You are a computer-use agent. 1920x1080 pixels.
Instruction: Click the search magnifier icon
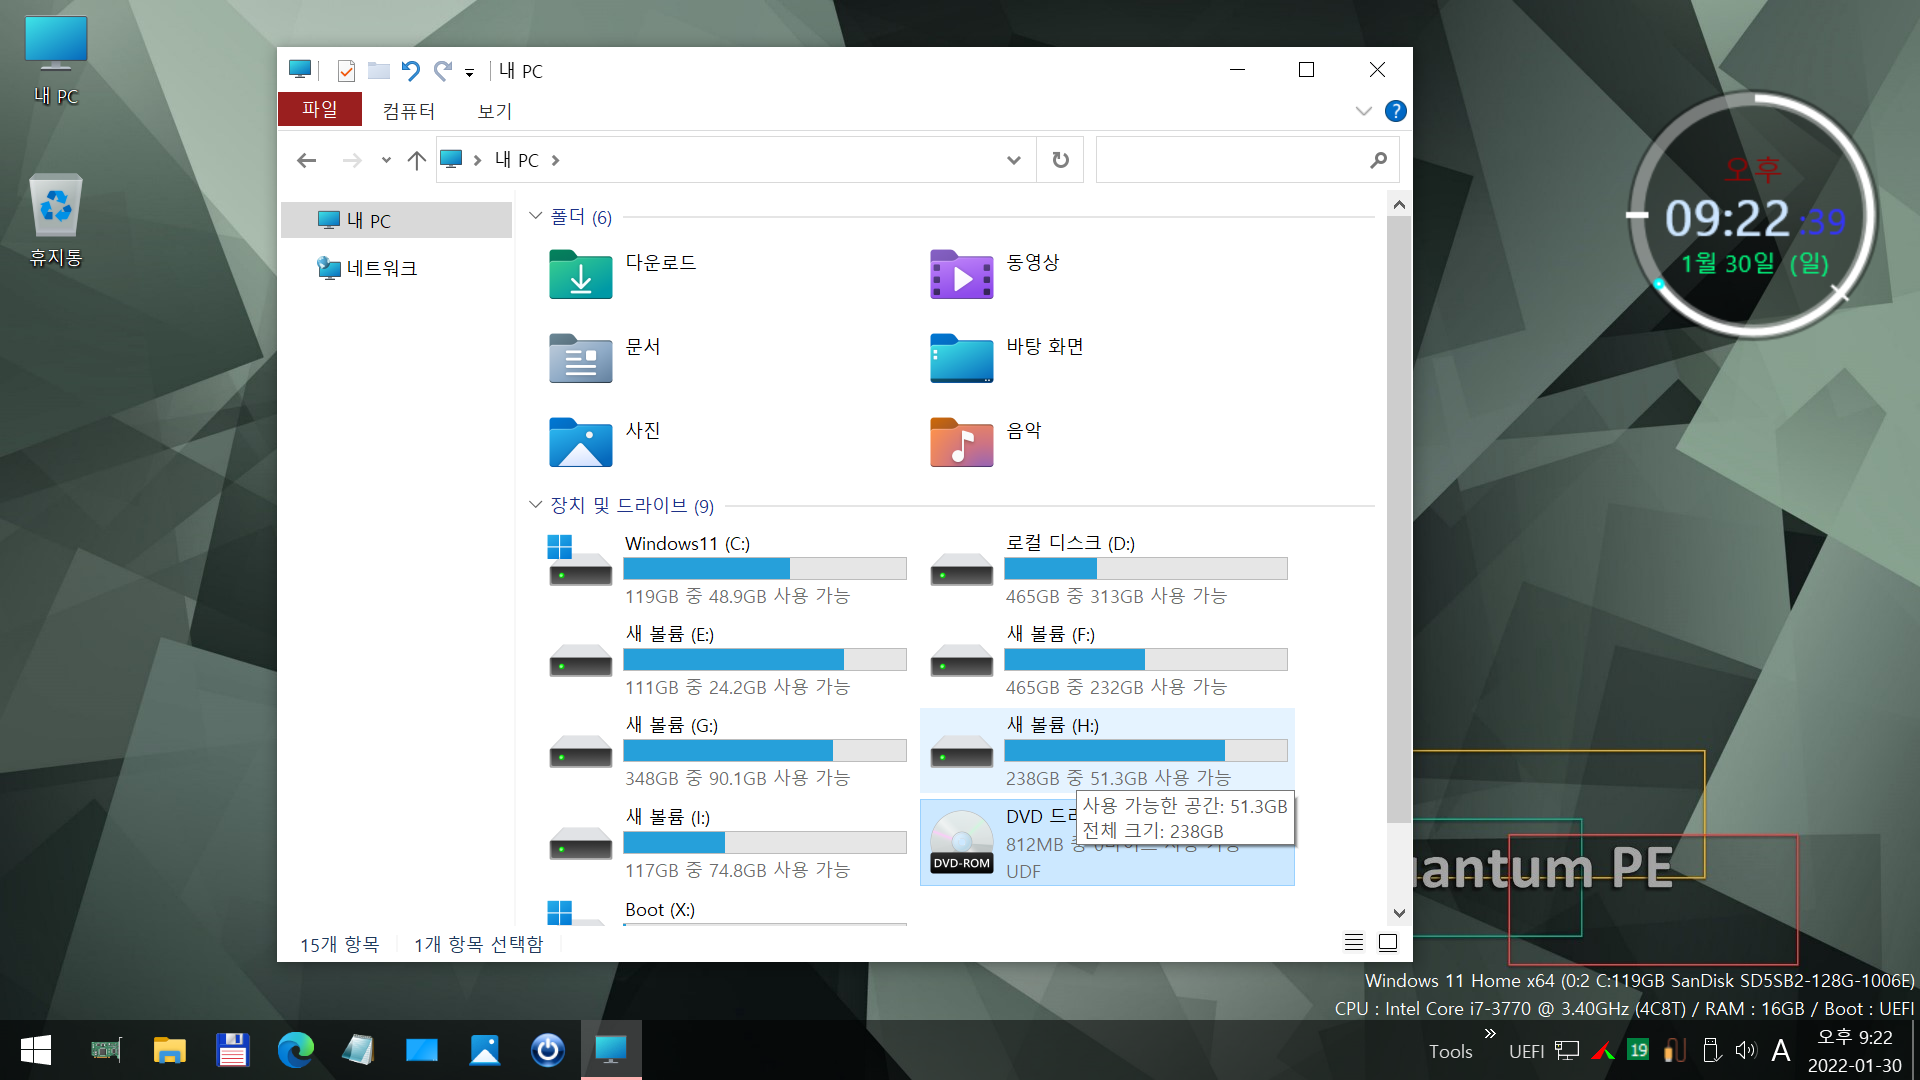(x=1379, y=160)
